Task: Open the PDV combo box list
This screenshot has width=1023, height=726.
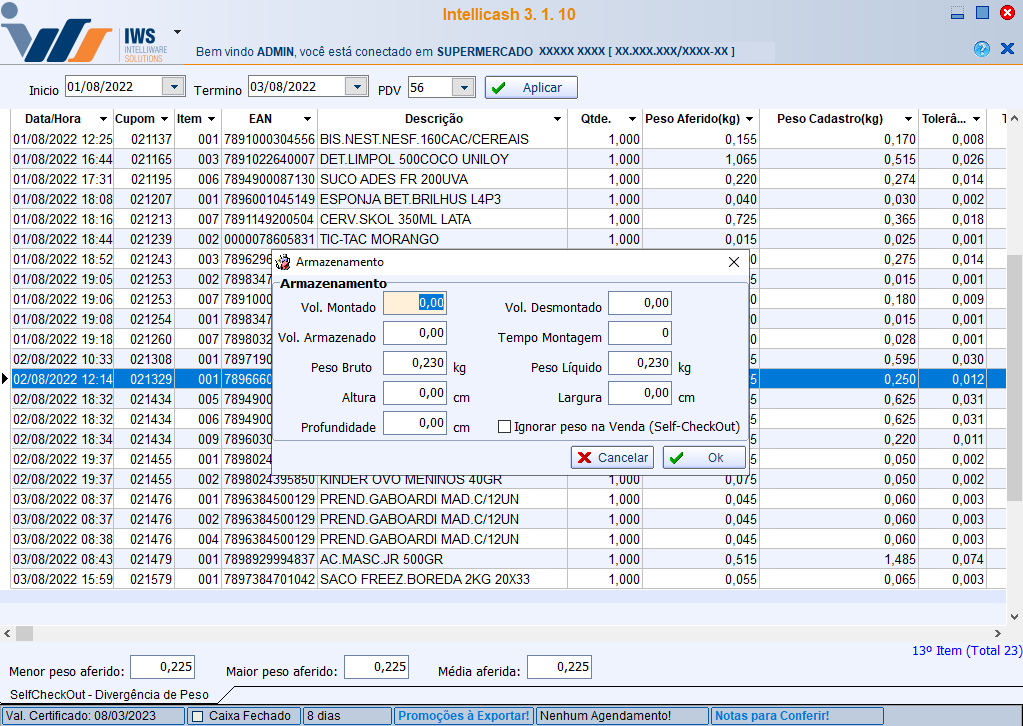Action: tap(463, 88)
